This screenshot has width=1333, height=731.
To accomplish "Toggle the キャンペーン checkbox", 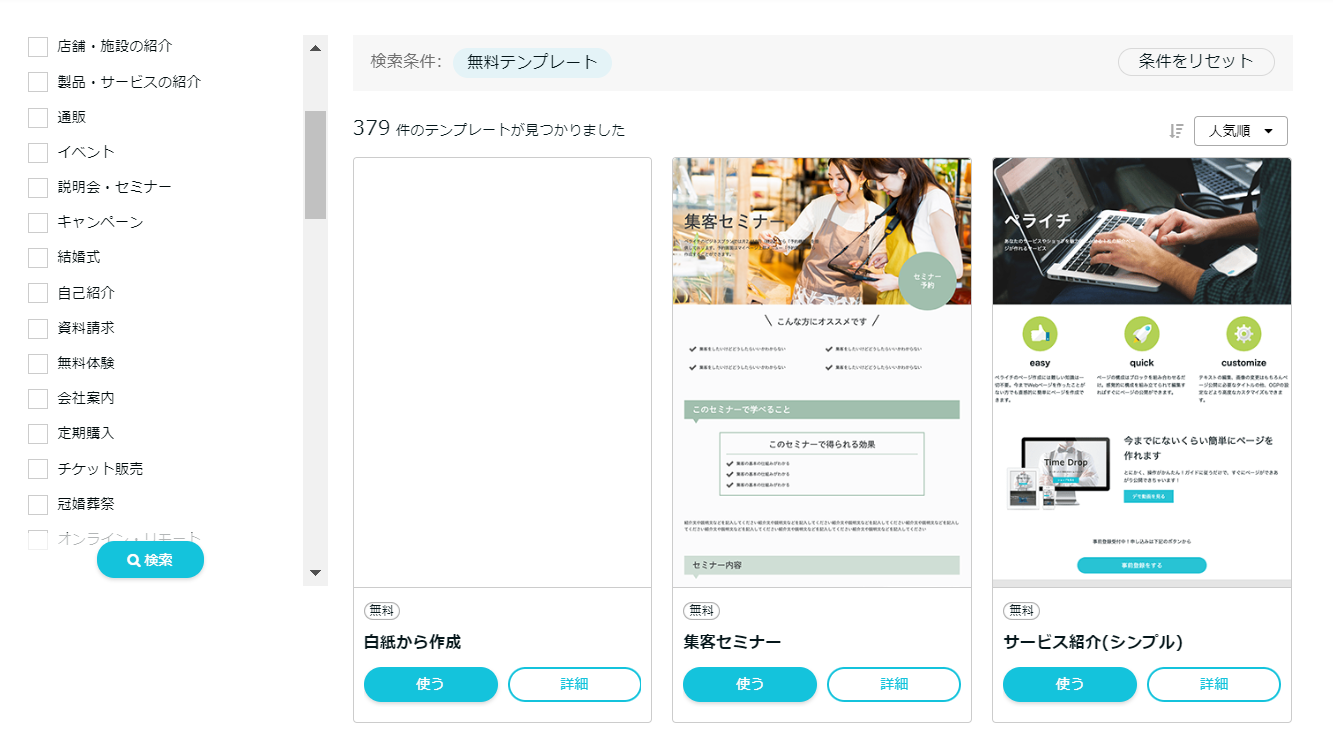I will click(x=38, y=222).
